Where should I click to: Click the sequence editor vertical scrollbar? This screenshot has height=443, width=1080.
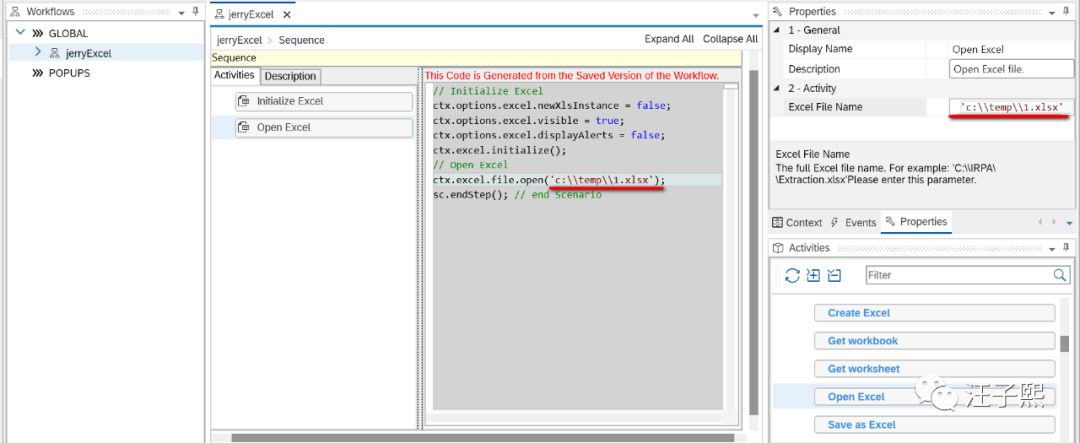tap(754, 241)
